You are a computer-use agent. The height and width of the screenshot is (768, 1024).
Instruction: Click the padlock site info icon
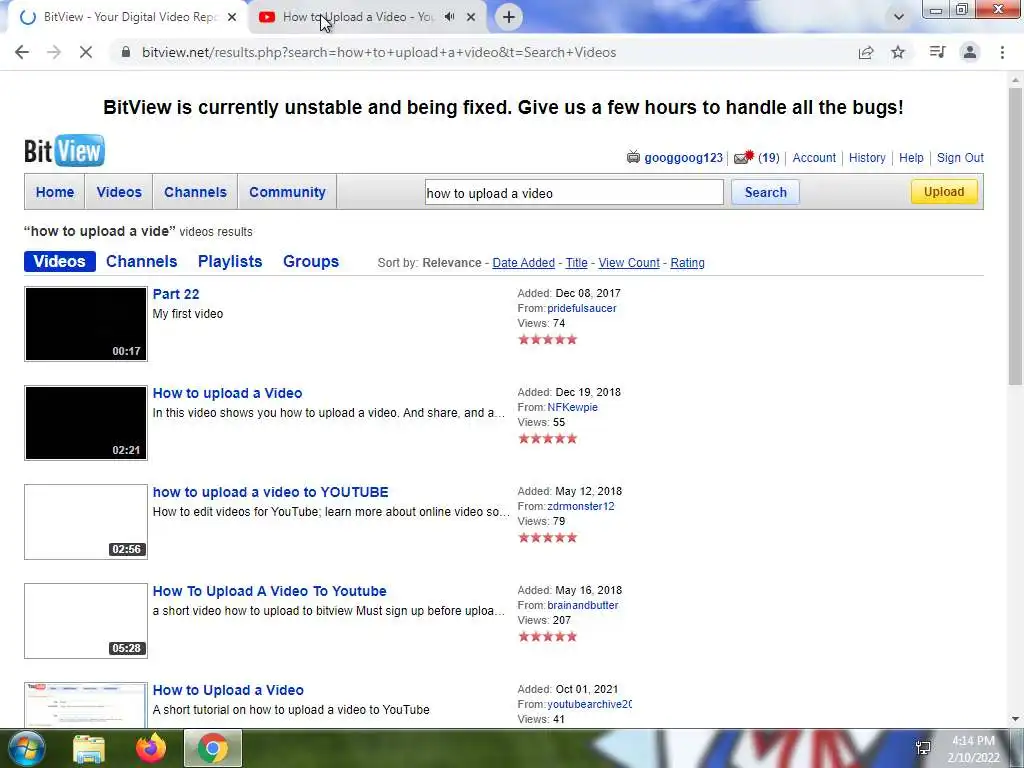126,52
